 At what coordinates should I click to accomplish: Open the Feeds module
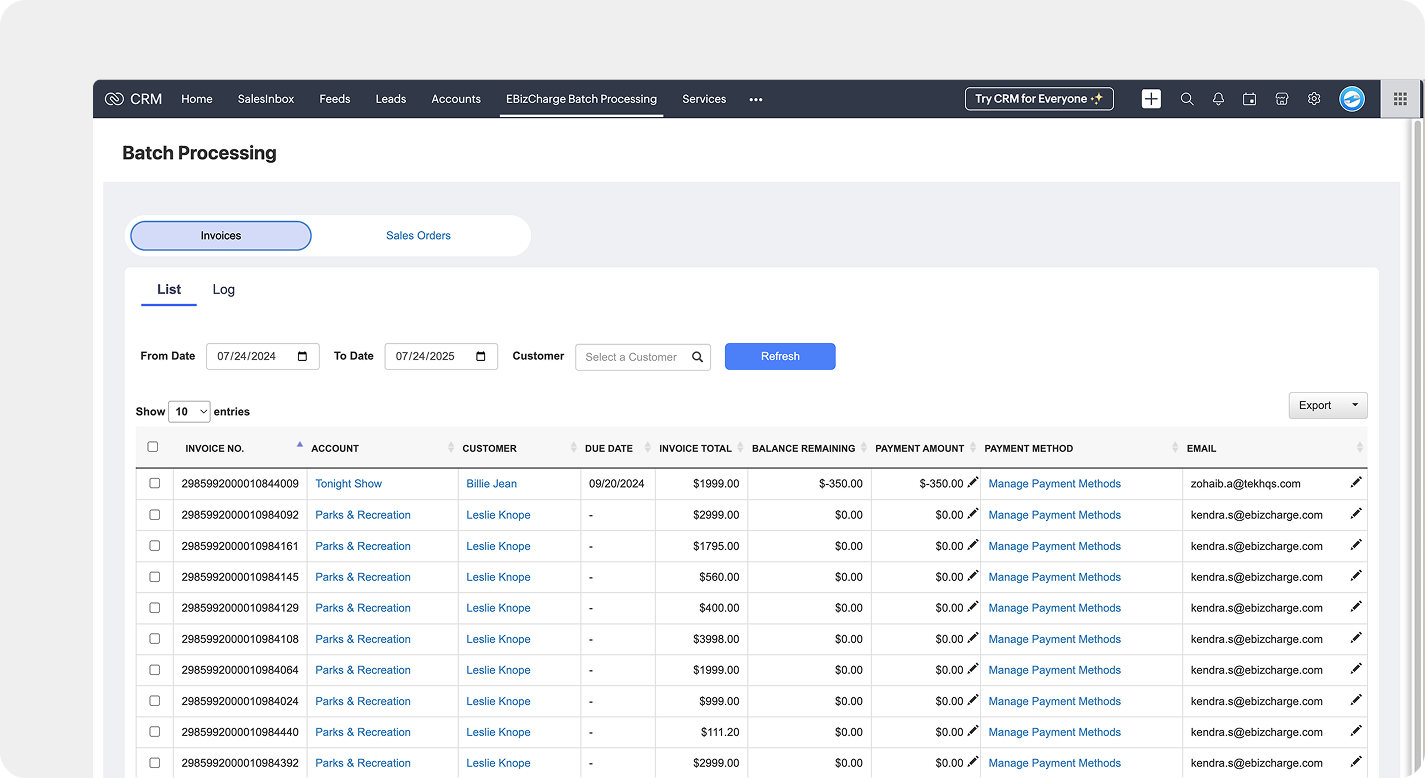pos(335,99)
